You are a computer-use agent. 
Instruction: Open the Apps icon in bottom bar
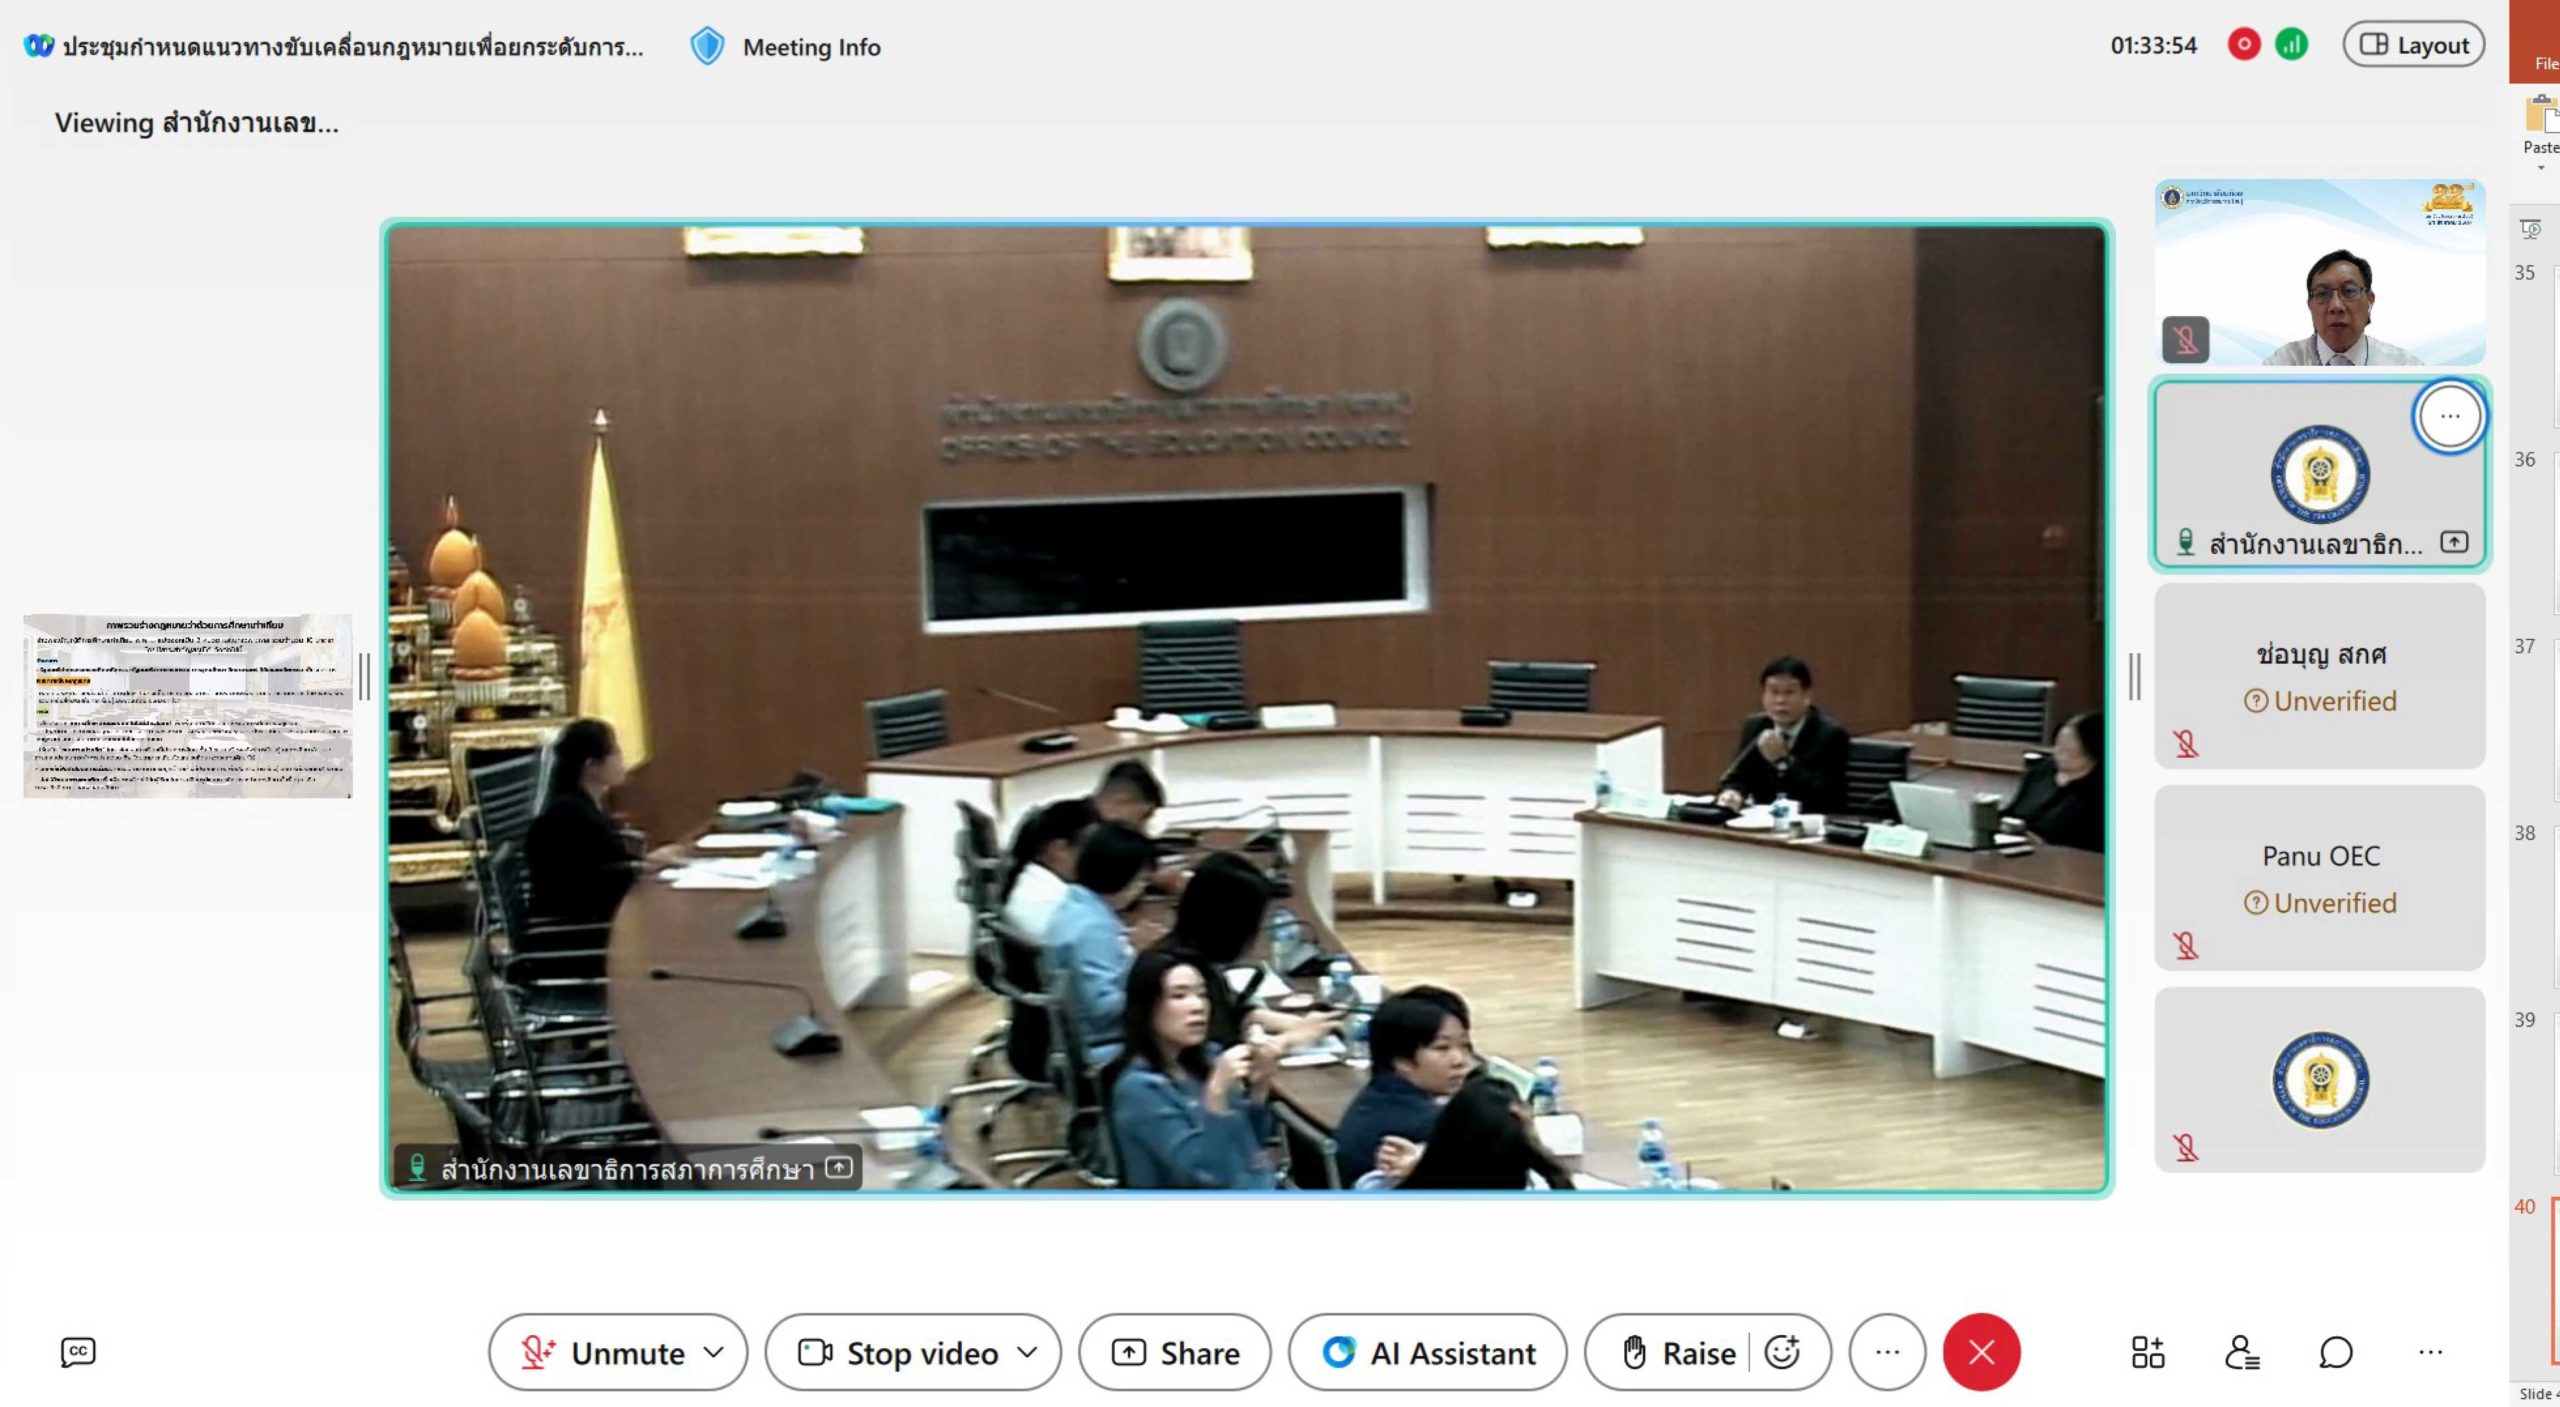2147,1352
